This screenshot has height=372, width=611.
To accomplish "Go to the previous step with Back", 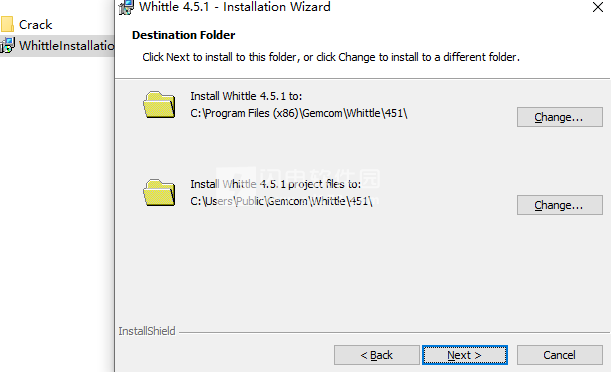I will coord(376,355).
